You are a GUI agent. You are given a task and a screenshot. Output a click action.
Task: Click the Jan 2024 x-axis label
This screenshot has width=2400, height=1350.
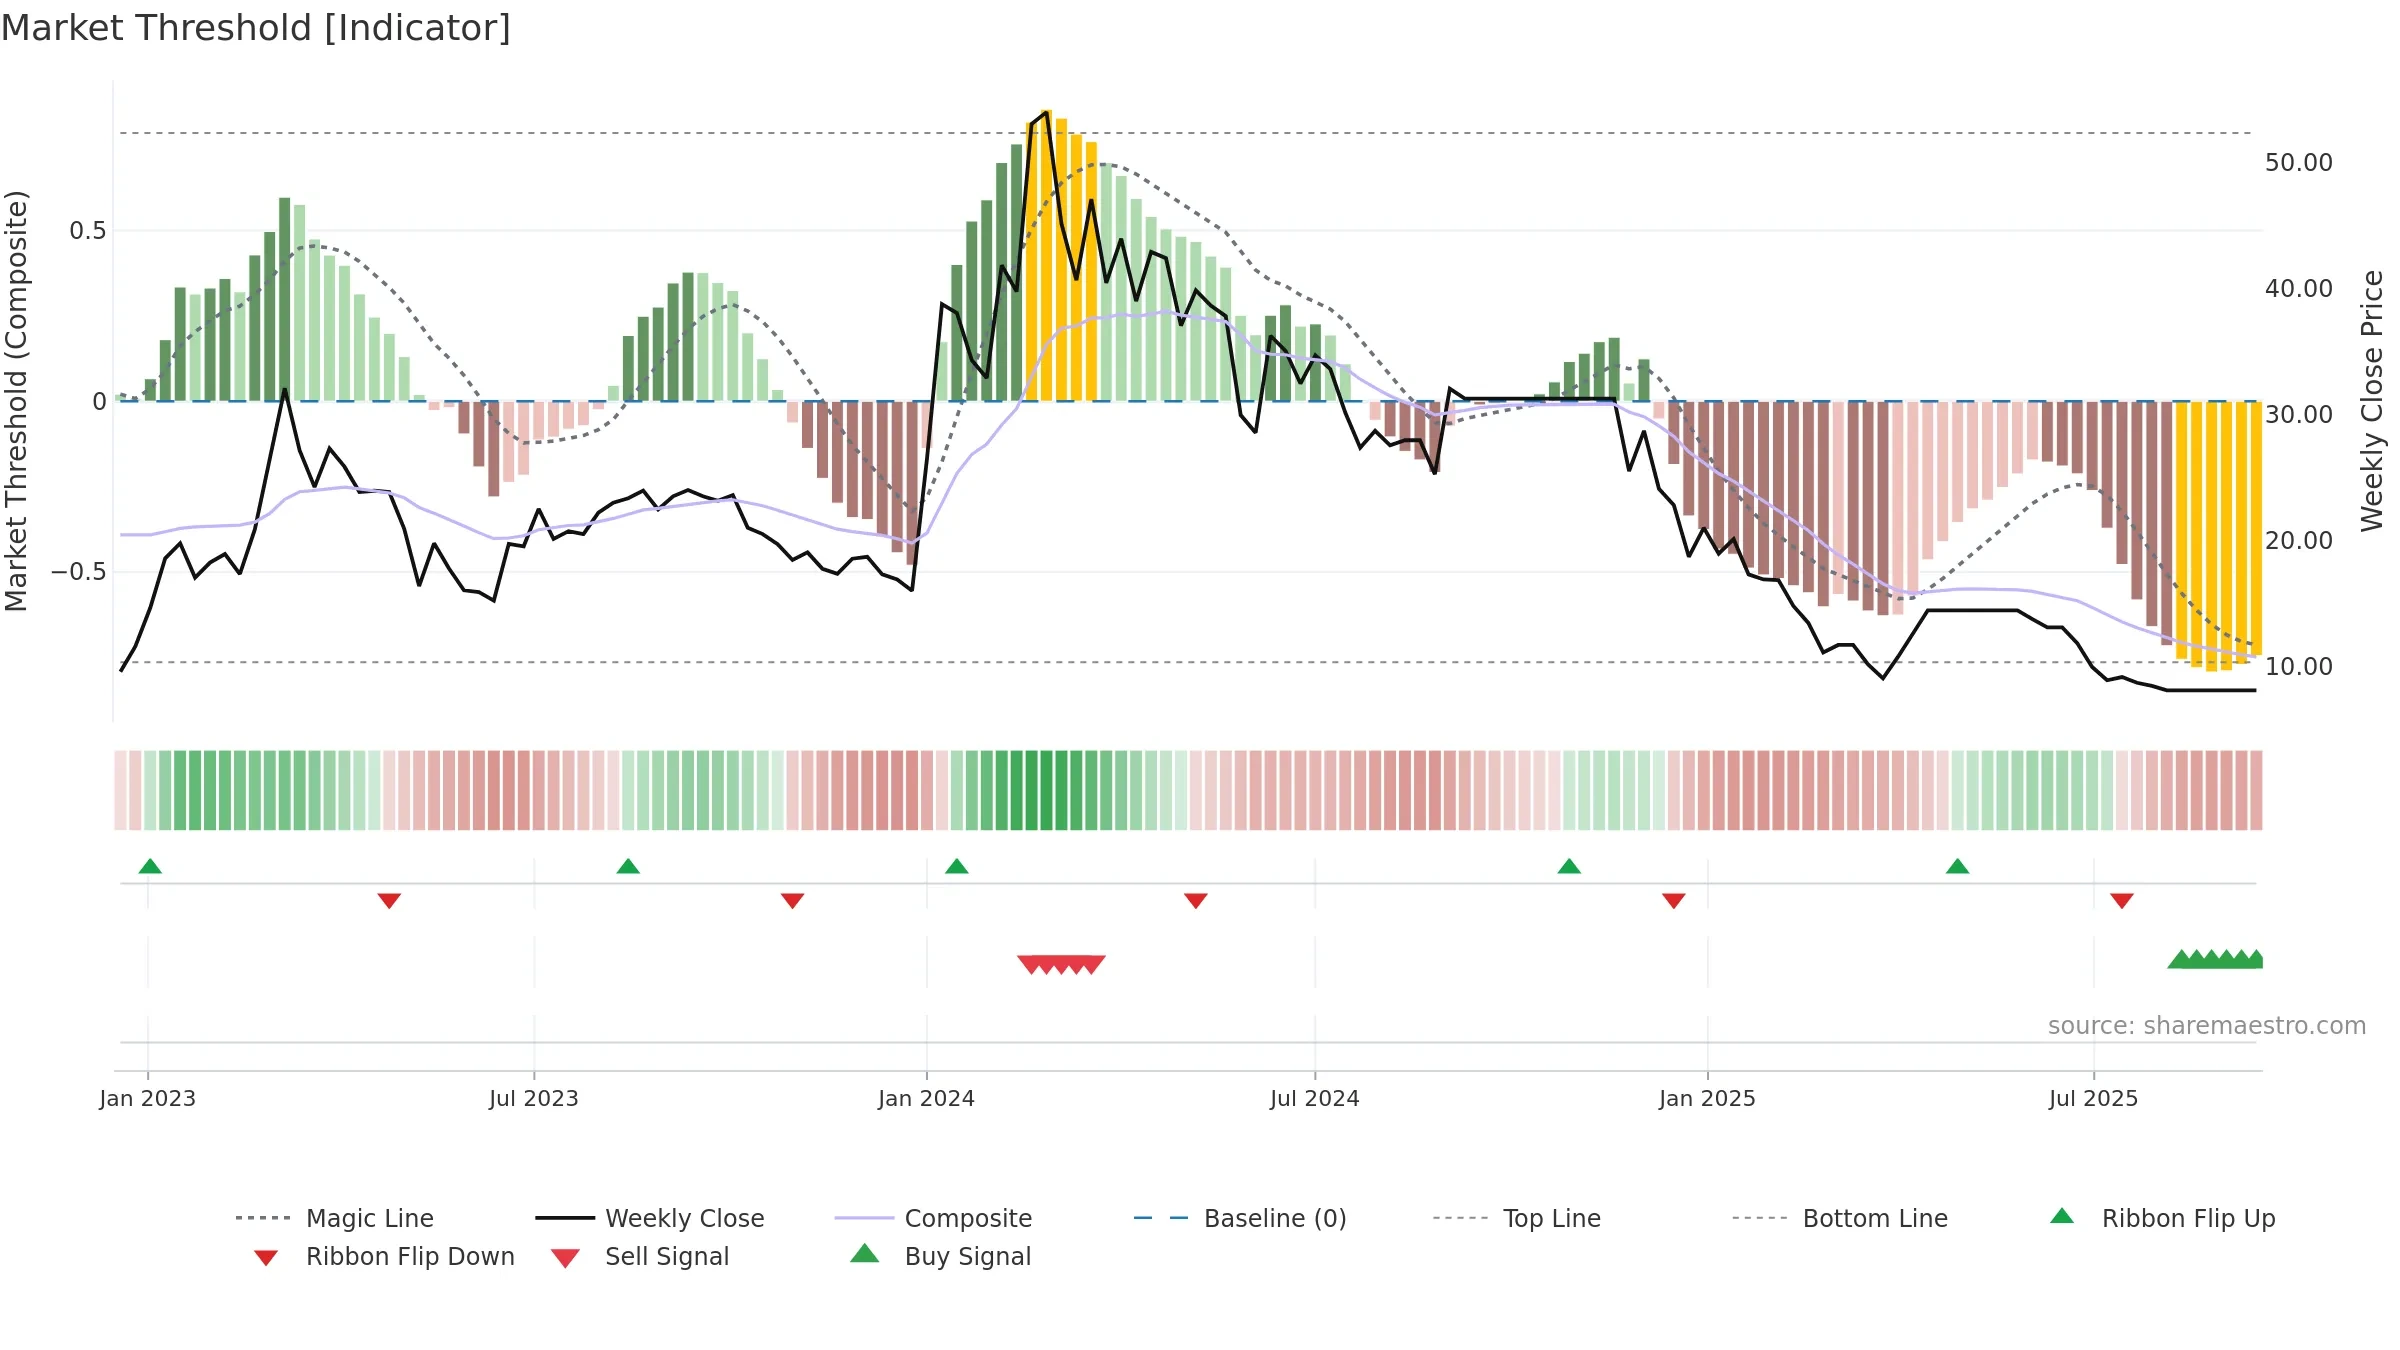927,1099
